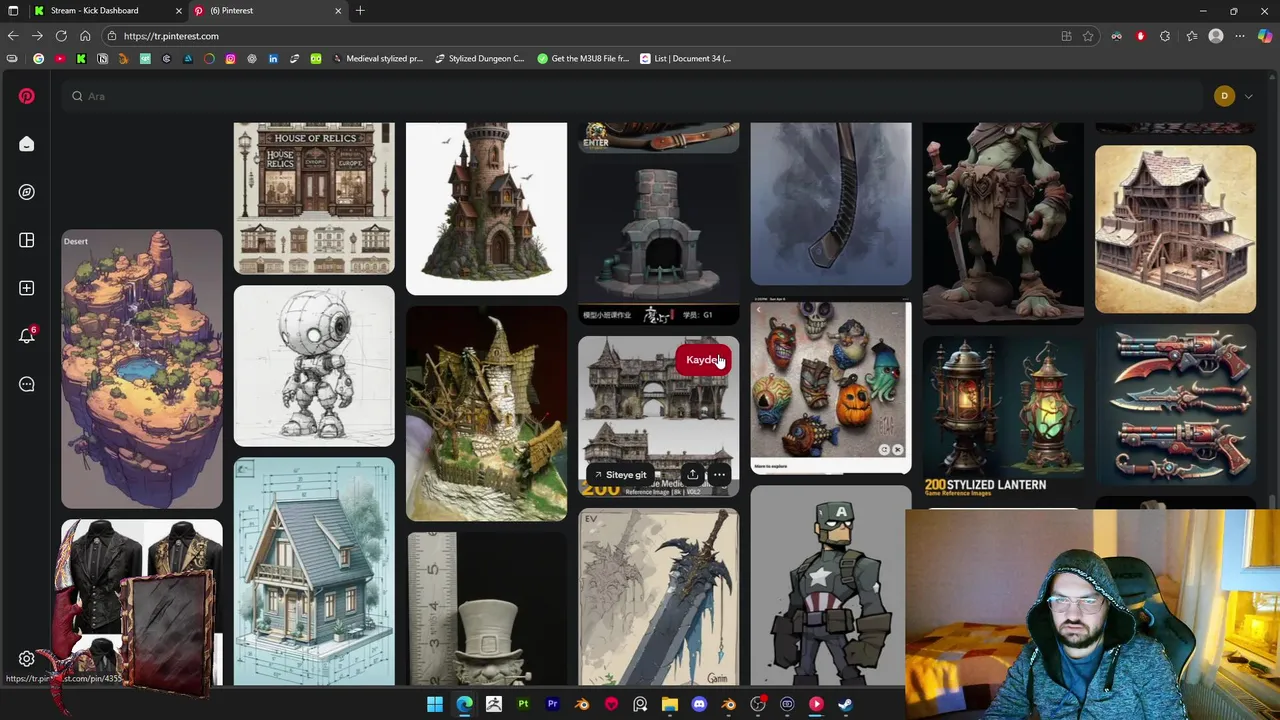The width and height of the screenshot is (1280, 720).
Task: Open the Google bookmark icon
Action: tap(38, 59)
